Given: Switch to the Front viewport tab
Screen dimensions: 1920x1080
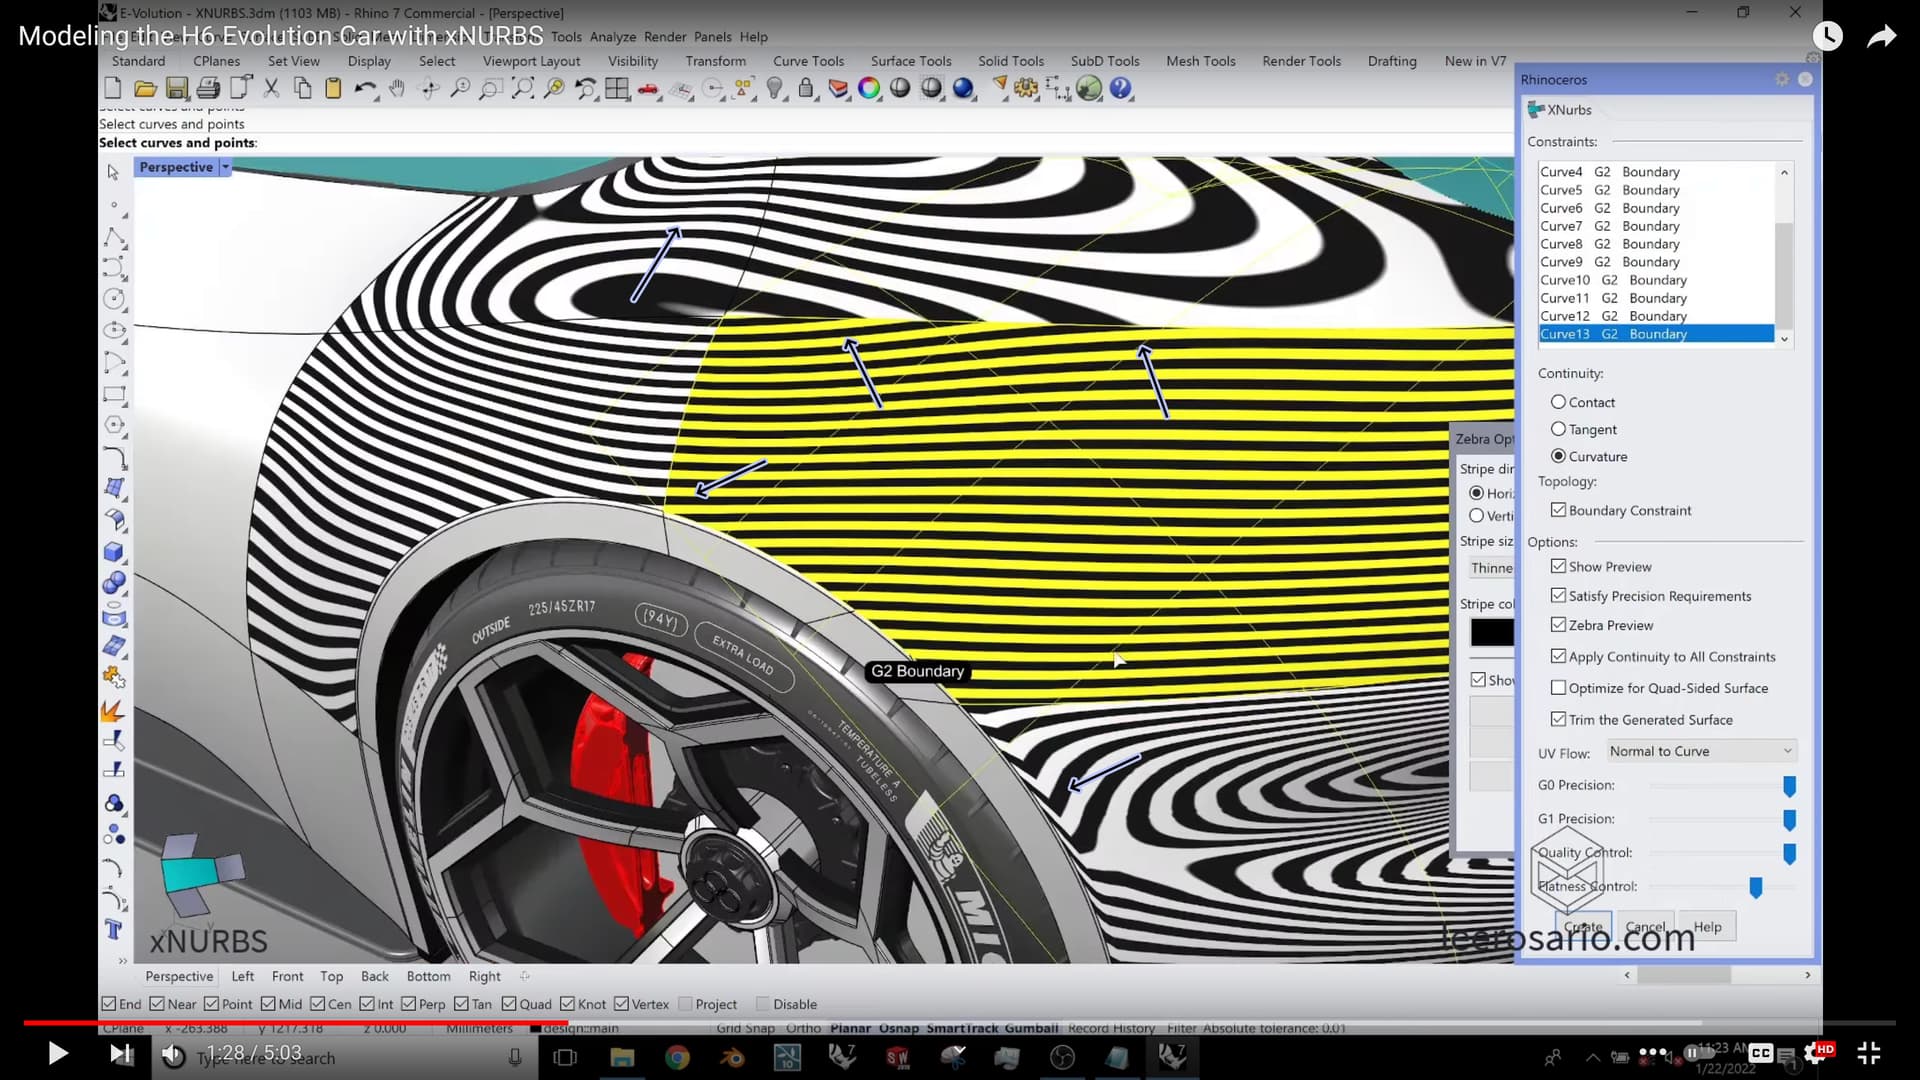Looking at the screenshot, I should click(287, 976).
